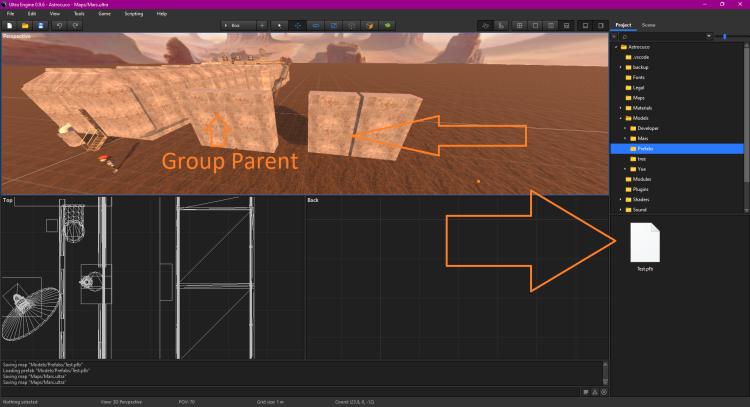The width and height of the screenshot is (750, 407).
Task: Click the Undo arrow icon
Action: [60, 24]
